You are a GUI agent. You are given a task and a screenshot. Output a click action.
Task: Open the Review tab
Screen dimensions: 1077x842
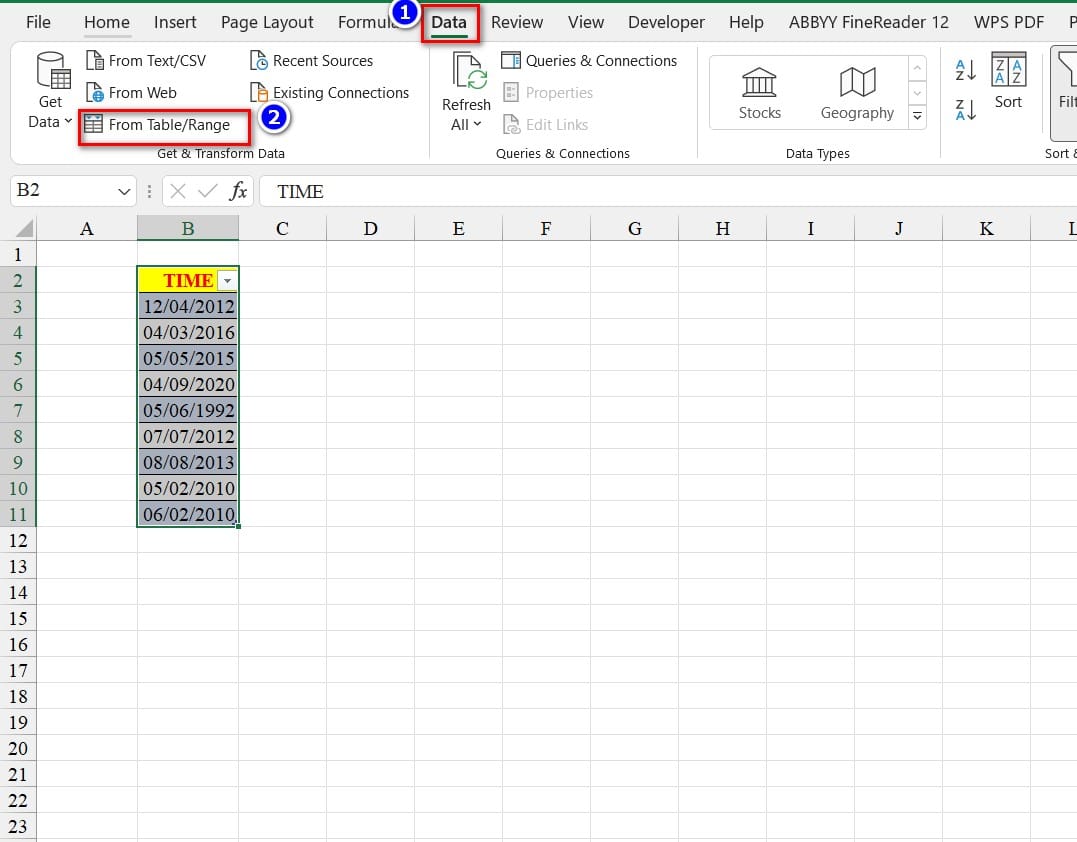[517, 22]
